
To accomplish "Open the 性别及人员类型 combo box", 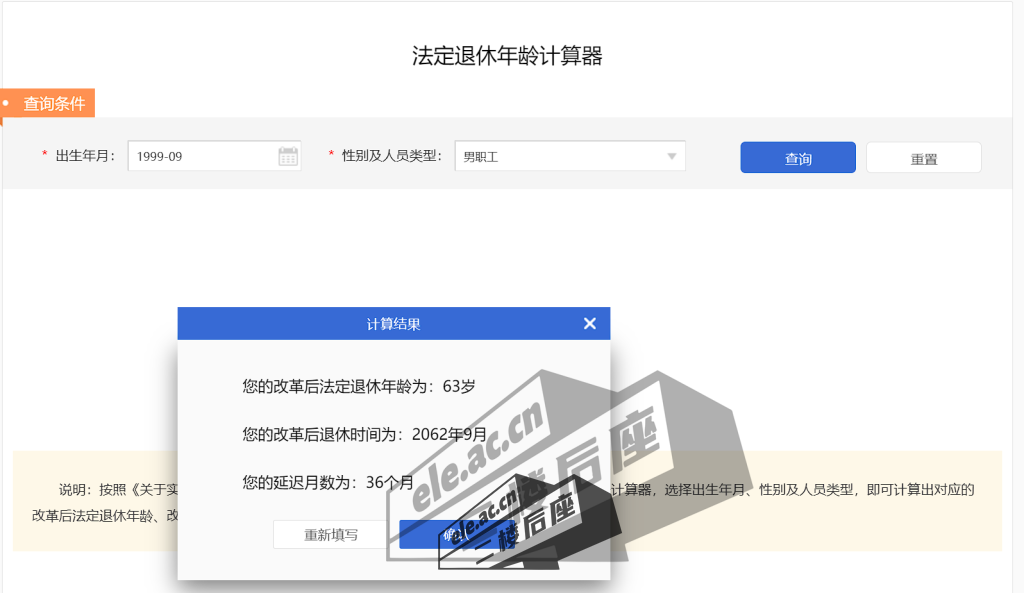I will [x=560, y=156].
